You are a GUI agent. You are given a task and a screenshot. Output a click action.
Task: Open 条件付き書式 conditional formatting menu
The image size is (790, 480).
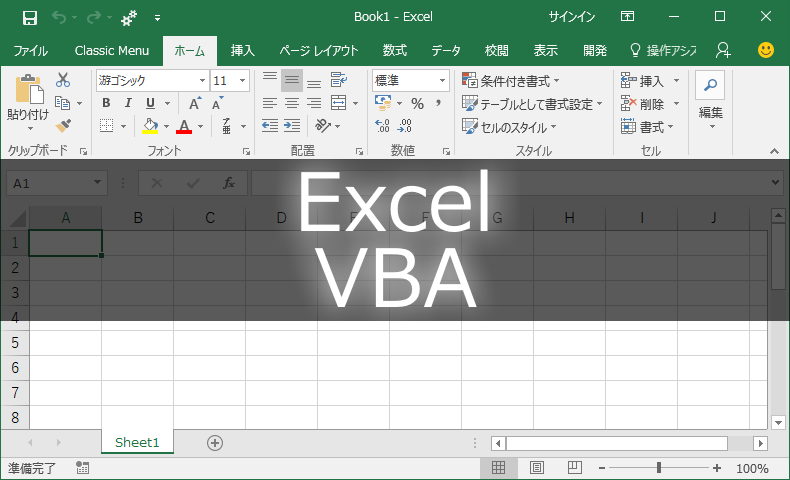click(510, 81)
